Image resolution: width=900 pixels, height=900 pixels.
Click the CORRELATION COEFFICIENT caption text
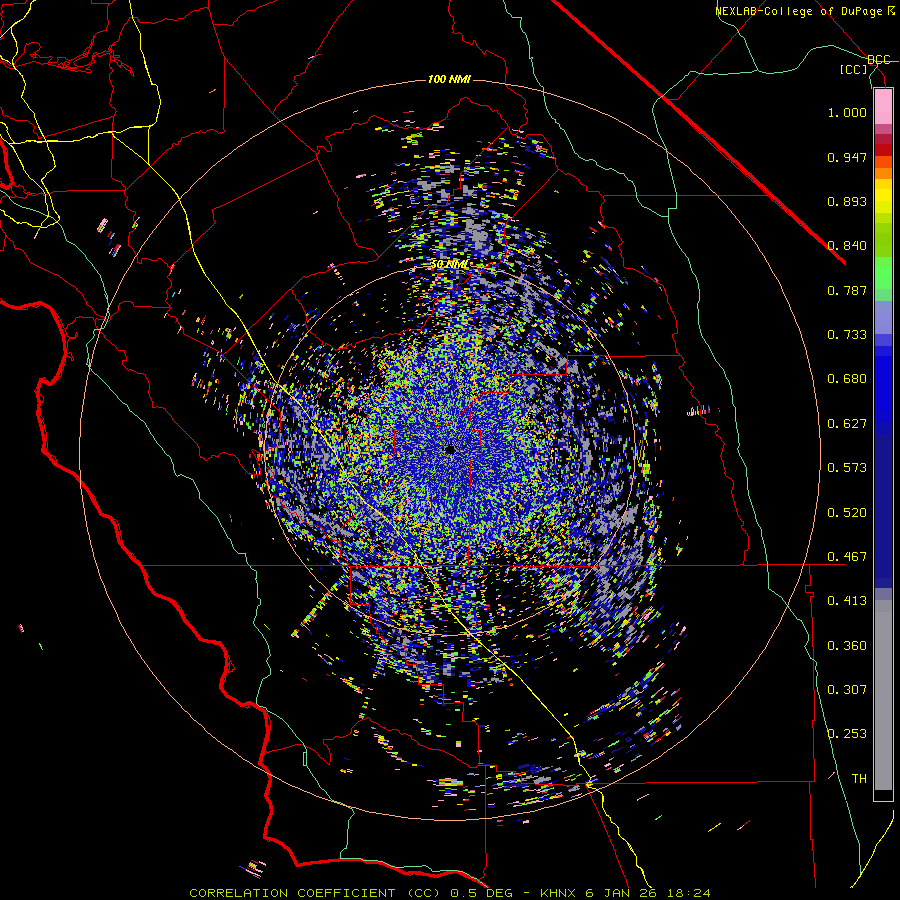click(x=292, y=893)
